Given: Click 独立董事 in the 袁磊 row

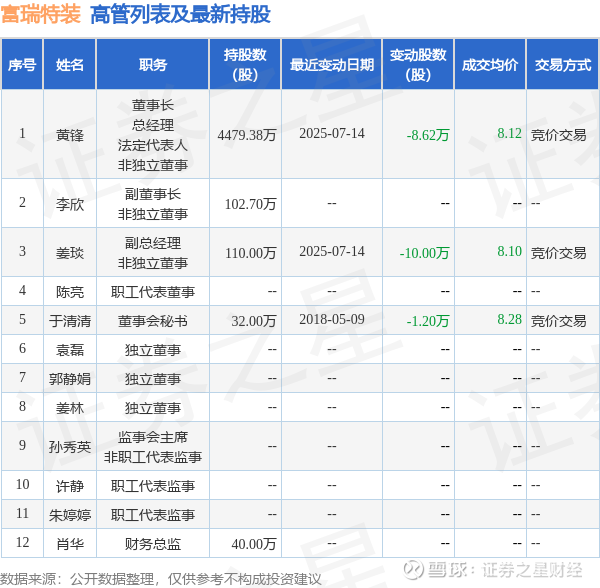Looking at the screenshot, I should (153, 350).
